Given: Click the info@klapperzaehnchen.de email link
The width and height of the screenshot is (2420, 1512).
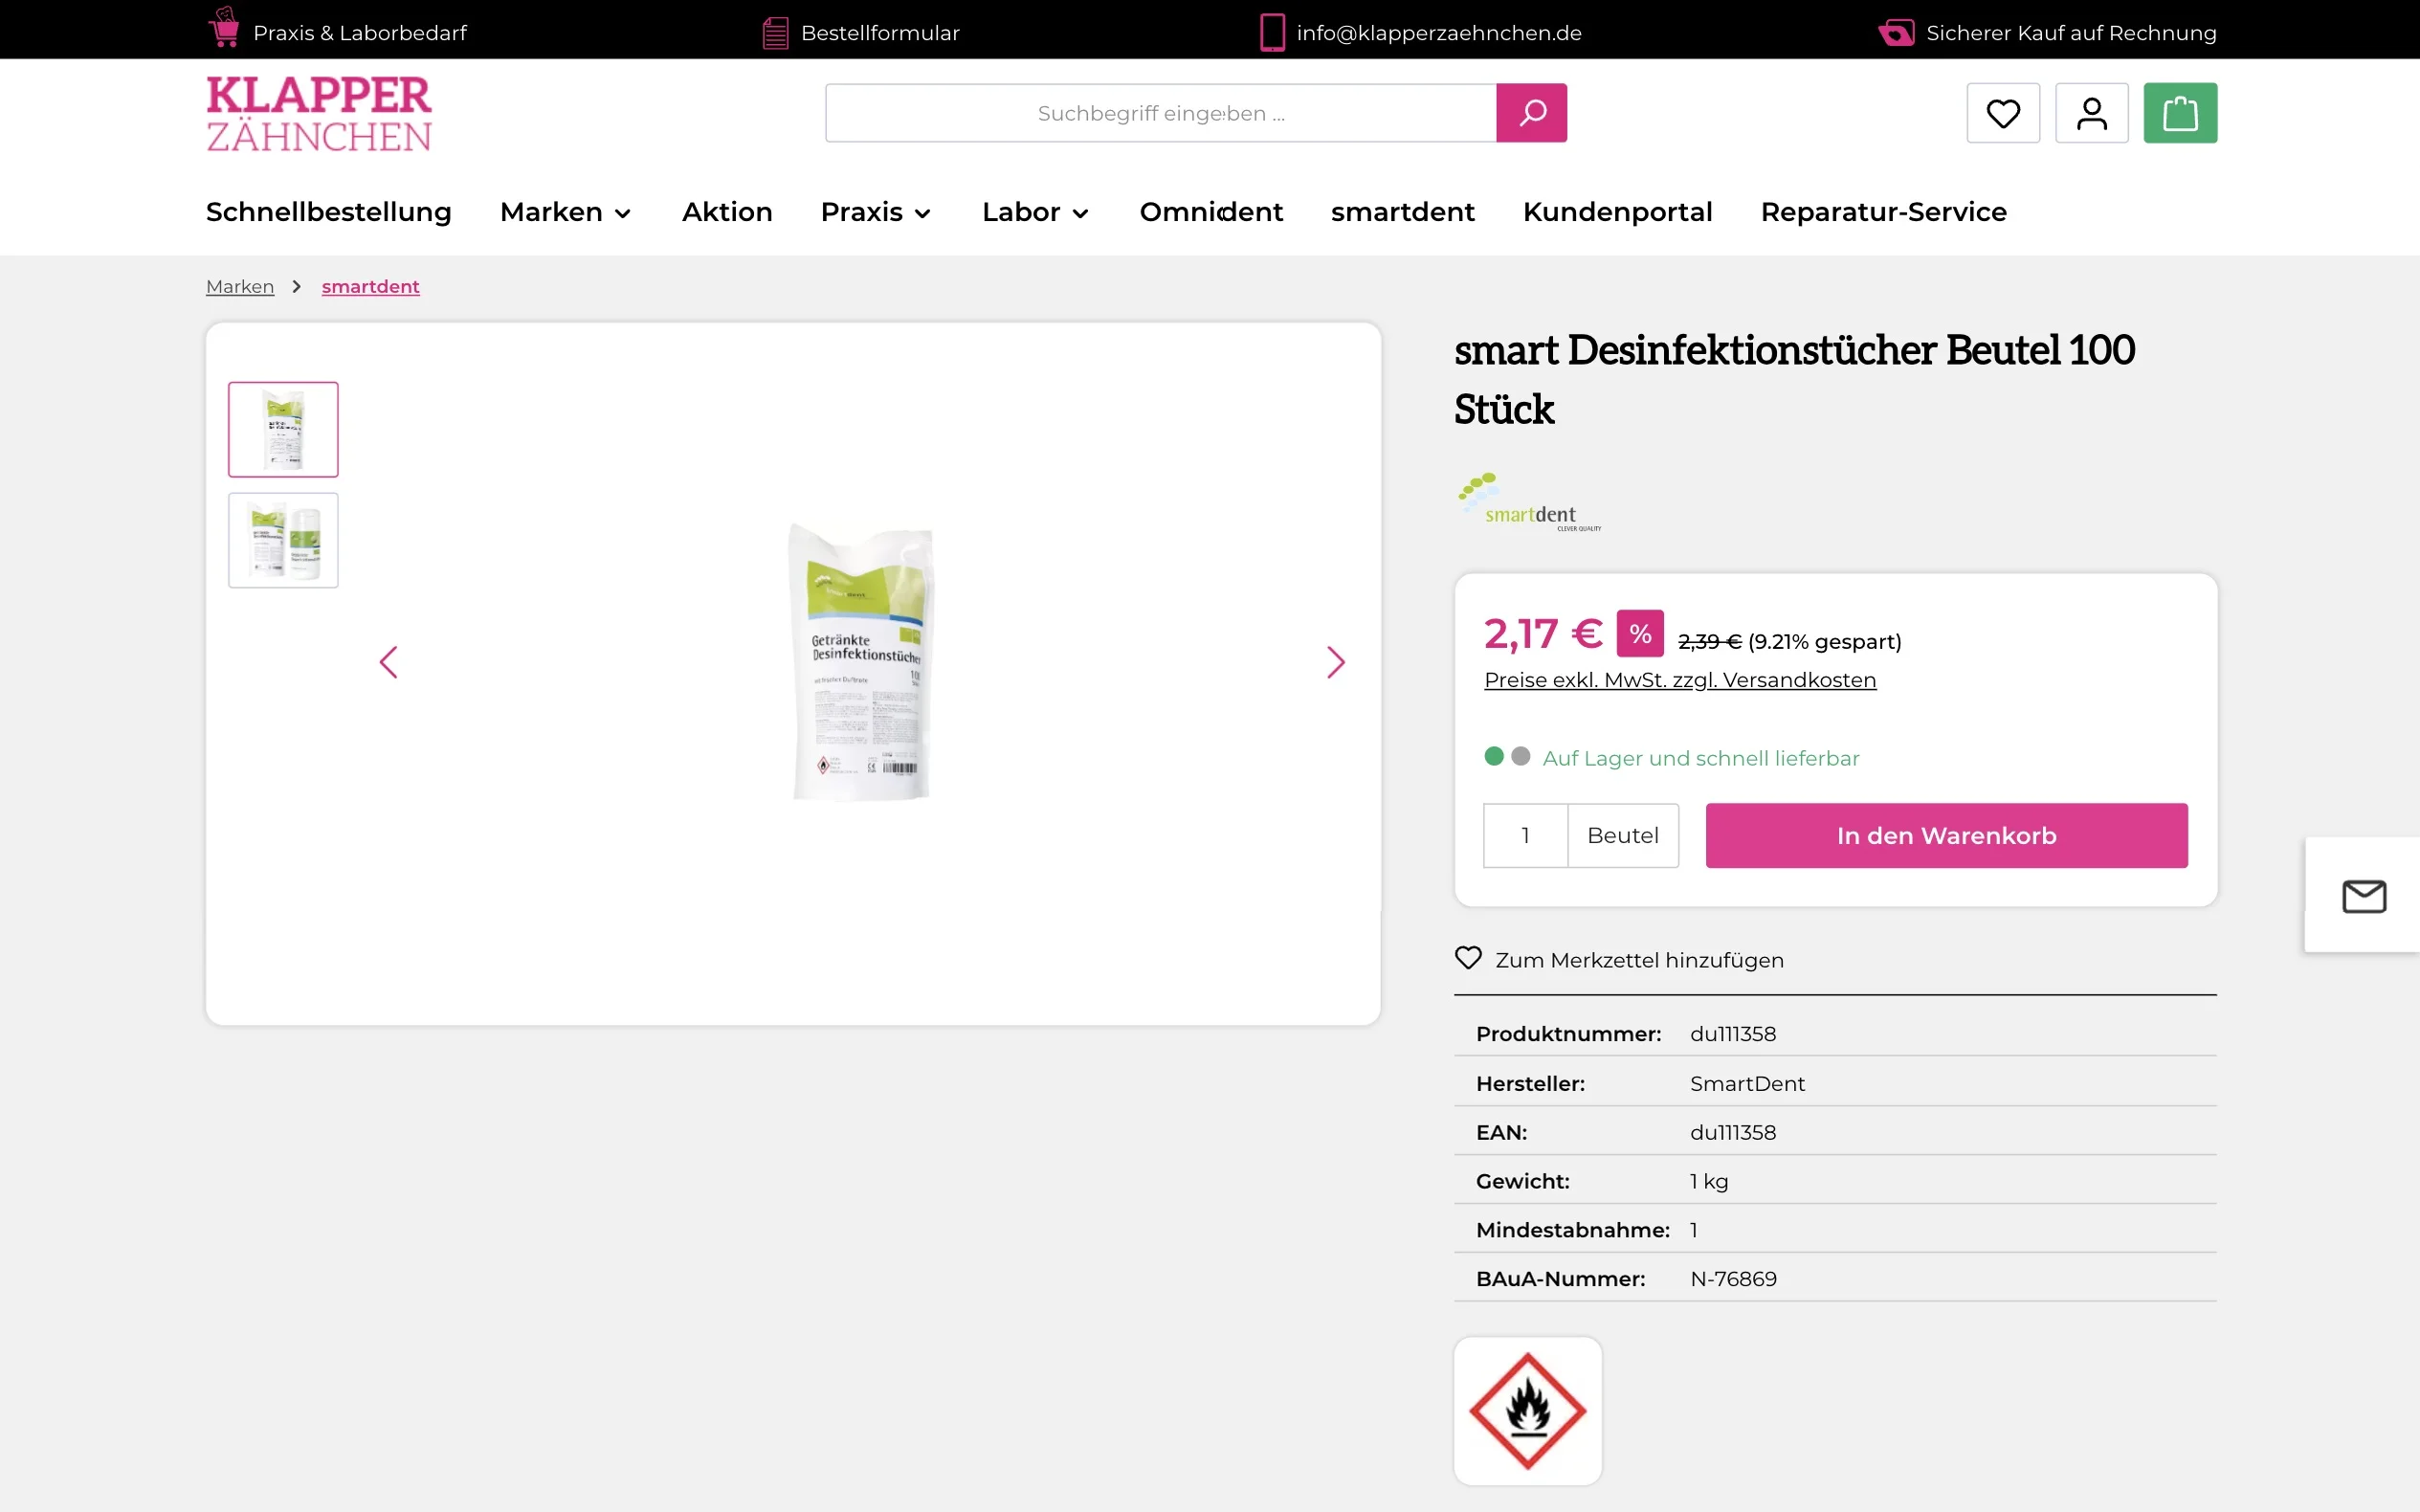Looking at the screenshot, I should (1439, 33).
